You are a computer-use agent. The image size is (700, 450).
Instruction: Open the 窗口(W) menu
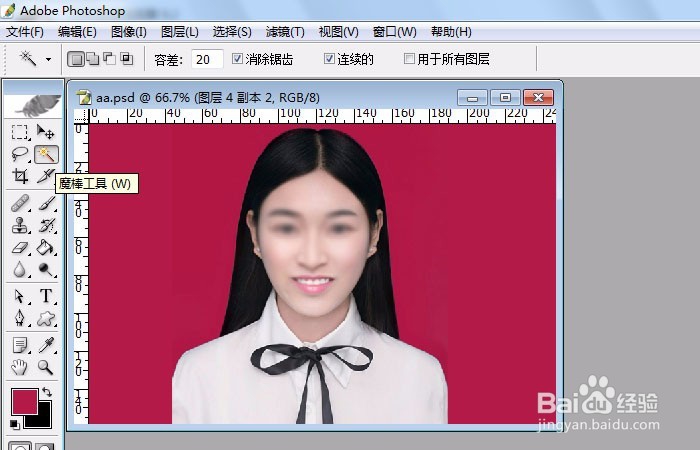click(394, 32)
